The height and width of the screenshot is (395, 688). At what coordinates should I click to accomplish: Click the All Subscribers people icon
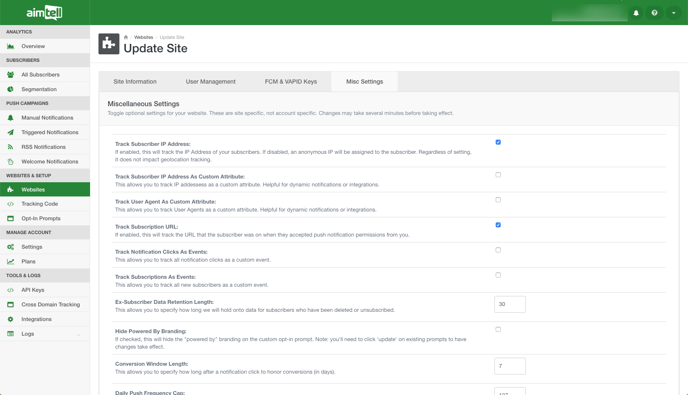[11, 75]
